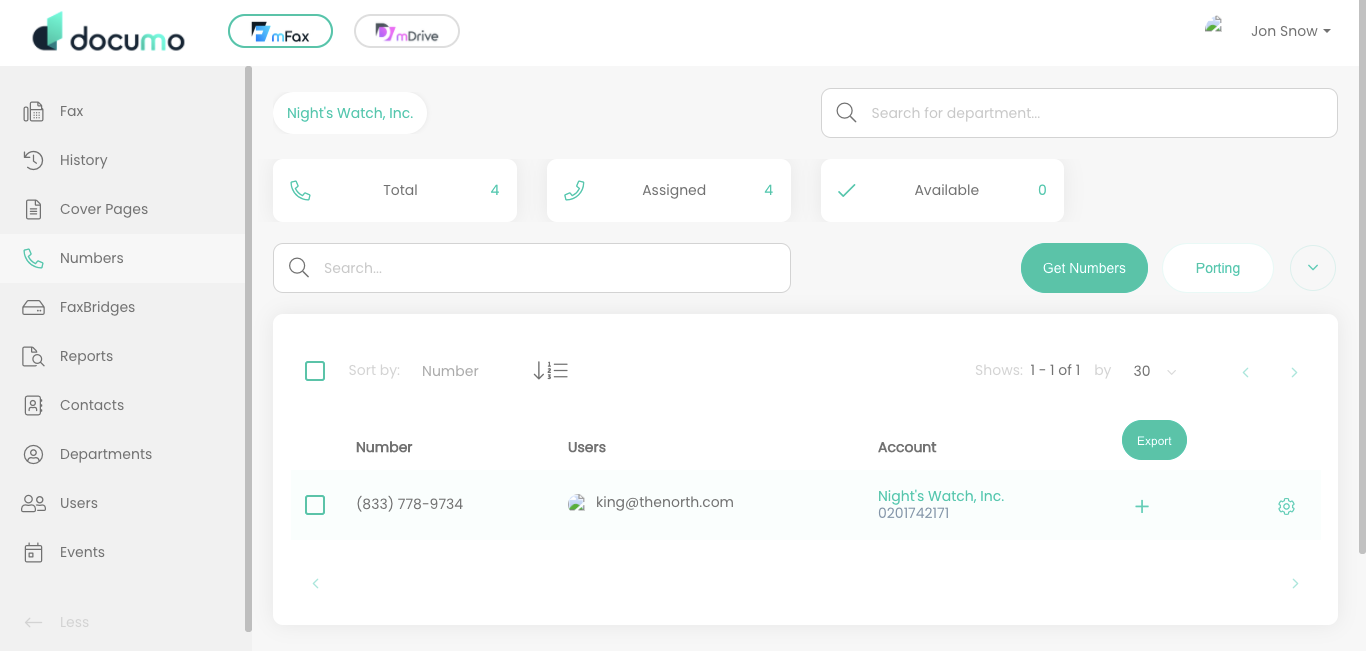Click the documo logo

[109, 33]
